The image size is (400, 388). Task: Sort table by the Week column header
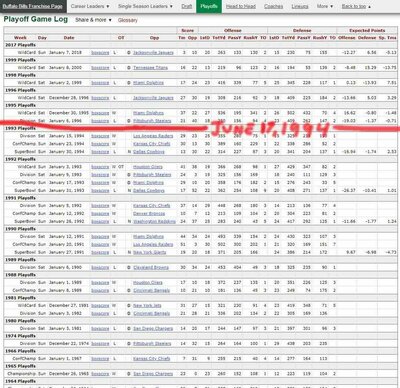coord(20,38)
